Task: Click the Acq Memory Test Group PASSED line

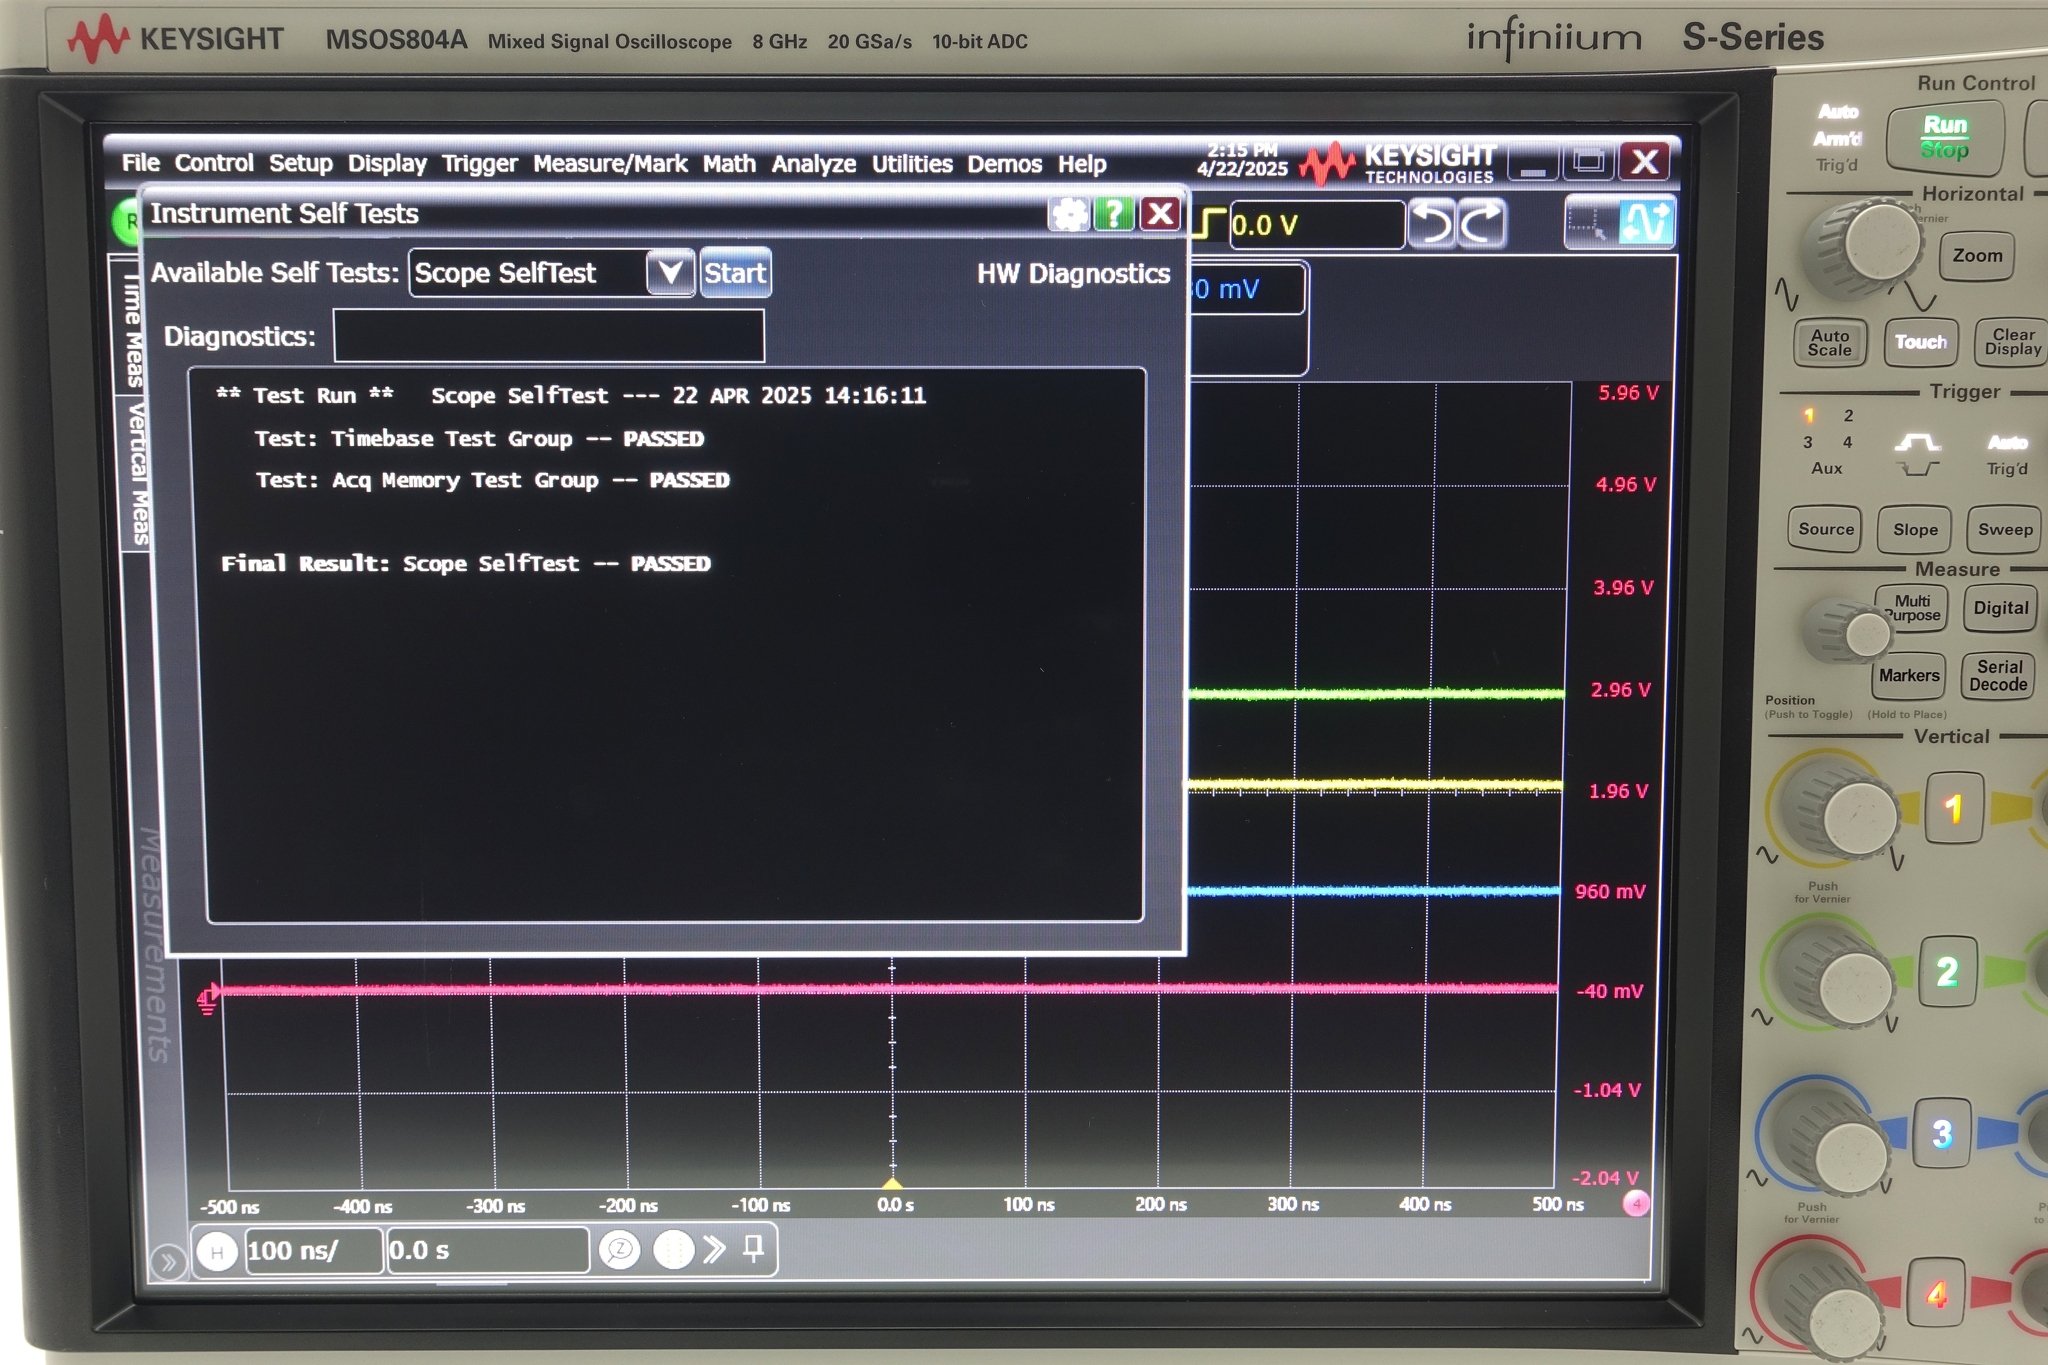Action: 492,481
